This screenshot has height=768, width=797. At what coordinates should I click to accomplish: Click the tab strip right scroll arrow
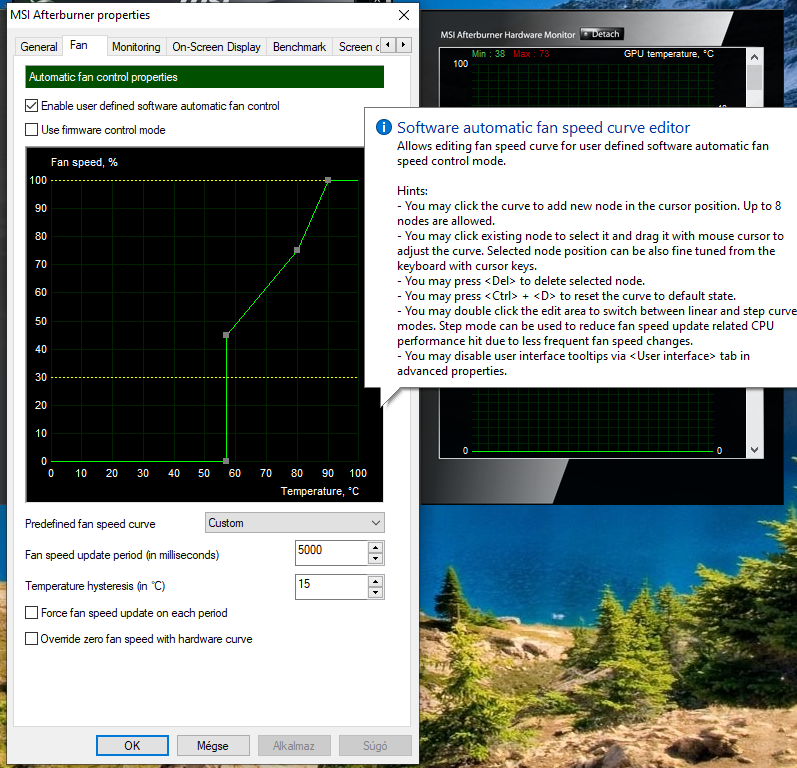pyautogui.click(x=404, y=45)
